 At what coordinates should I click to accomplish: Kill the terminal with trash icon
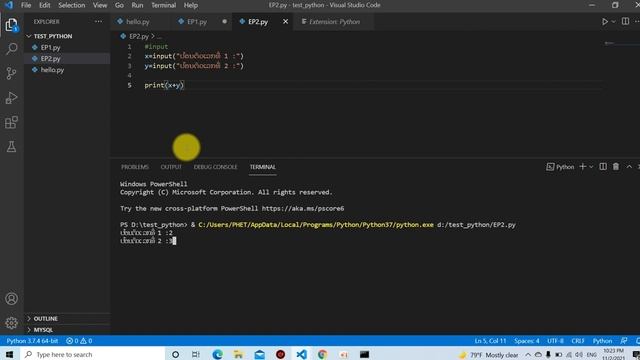click(x=616, y=167)
